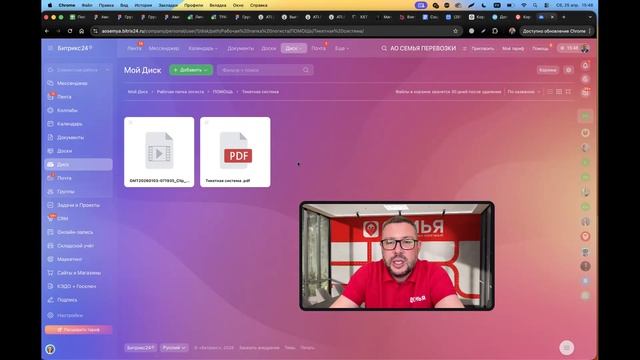The image size is (640, 360).
Task: Expand the Диск top menu dropdown
Action: (x=293, y=49)
